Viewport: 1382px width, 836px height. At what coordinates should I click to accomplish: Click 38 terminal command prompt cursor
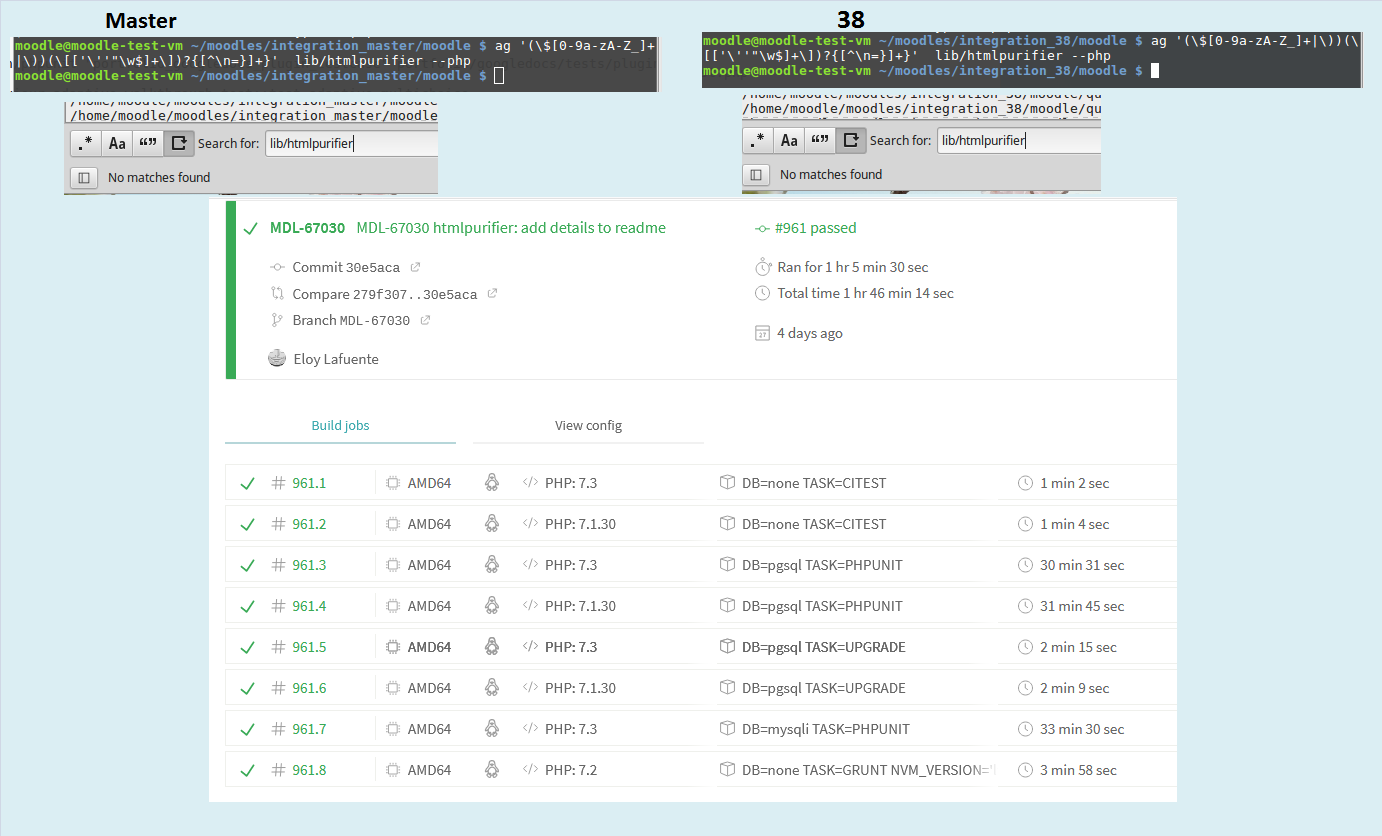(1155, 70)
